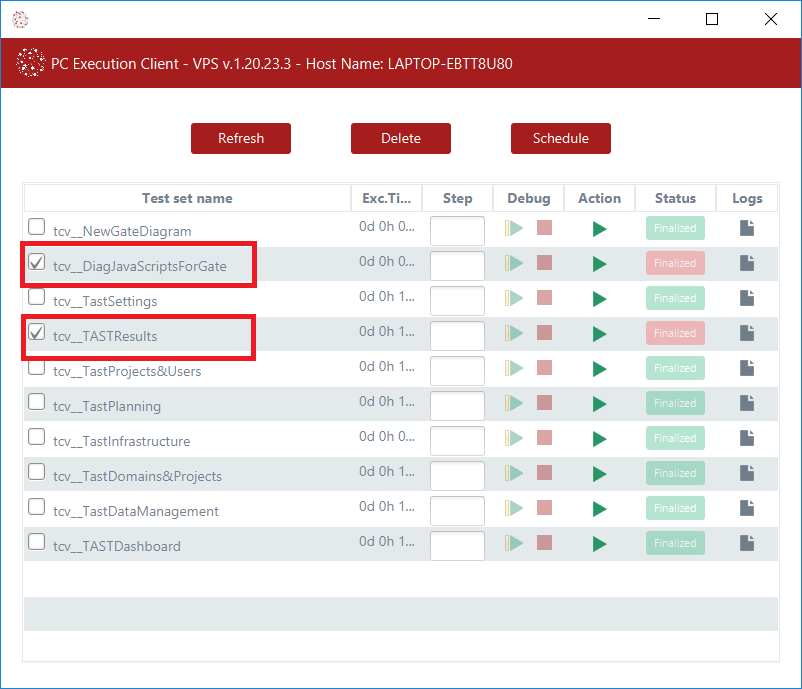802x689 pixels.
Task: Start step debug for tcv__TastDataManagement
Action: 514,508
